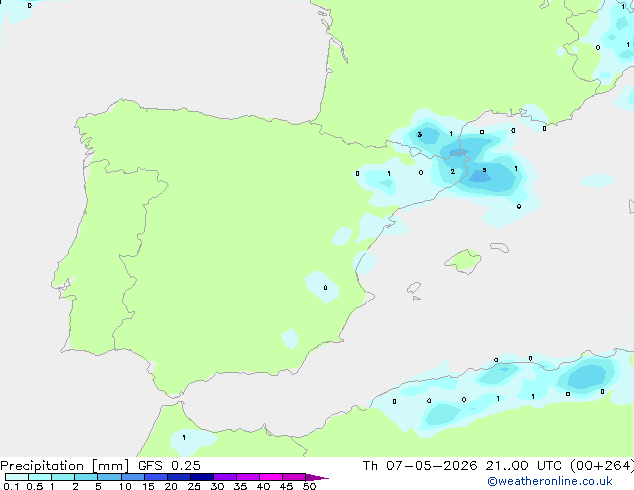Pick the 0.5–1 mm legend swatch
634x490 pixels.
point(40,477)
